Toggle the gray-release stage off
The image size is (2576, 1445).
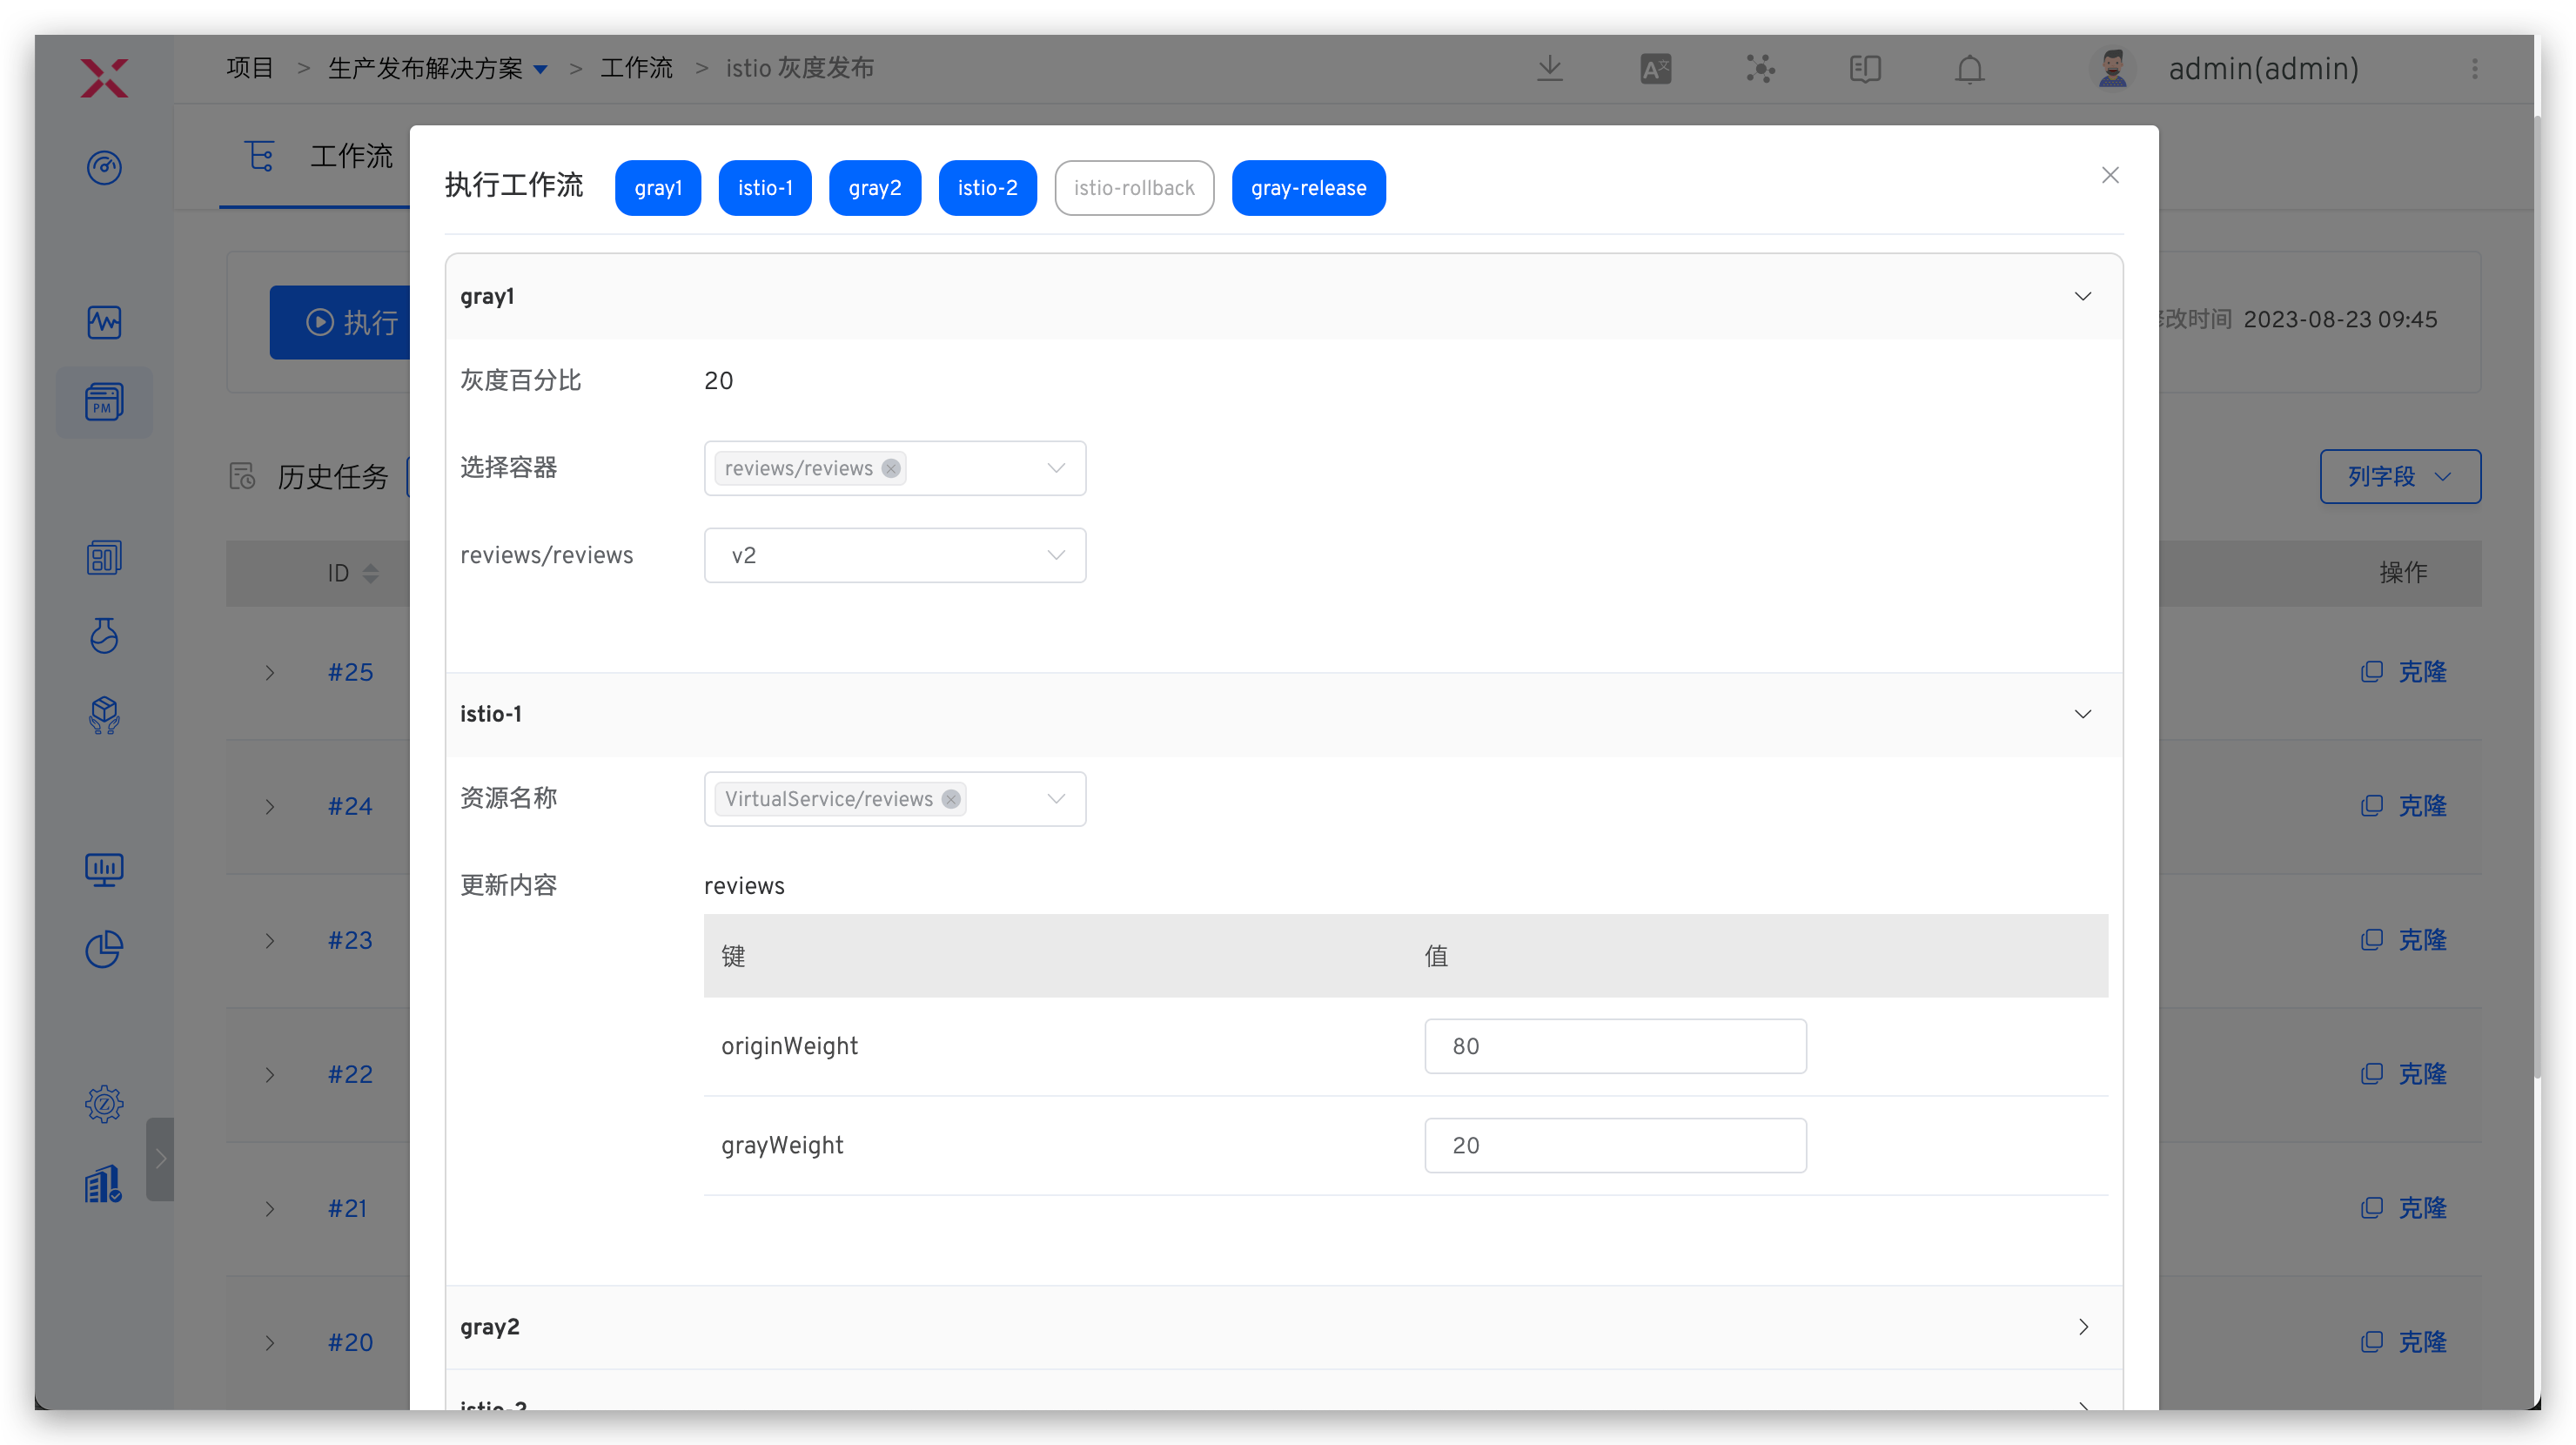click(1307, 188)
